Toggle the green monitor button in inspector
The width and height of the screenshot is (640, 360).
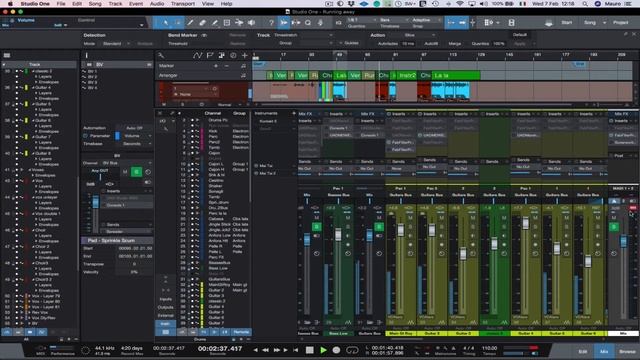tap(136, 172)
